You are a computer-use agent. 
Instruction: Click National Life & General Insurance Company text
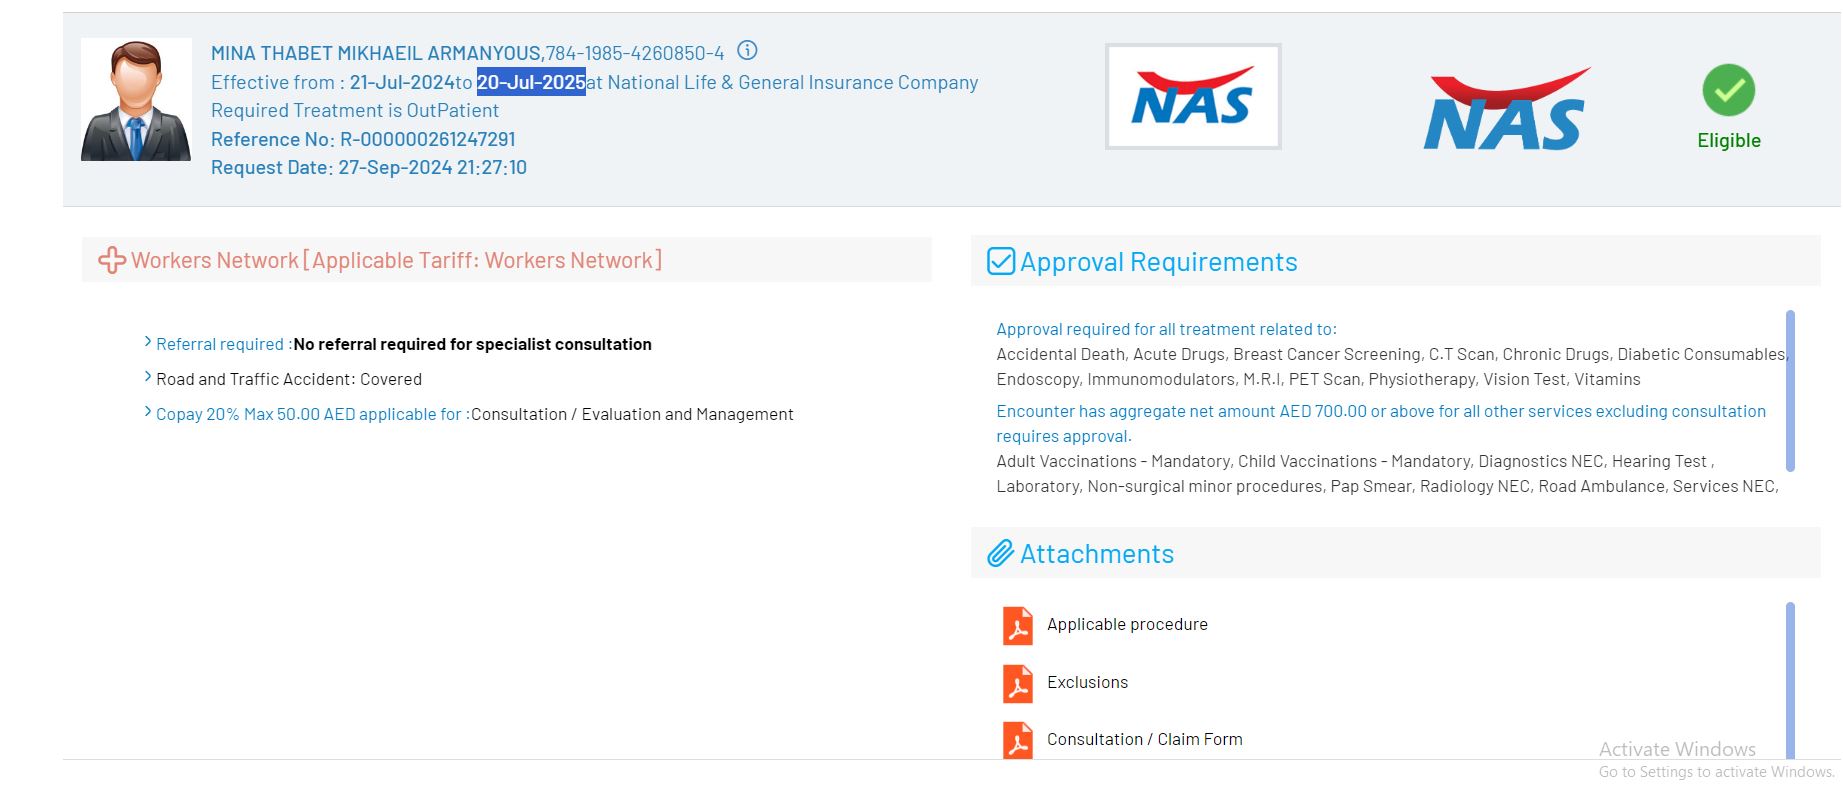pyautogui.click(x=793, y=82)
